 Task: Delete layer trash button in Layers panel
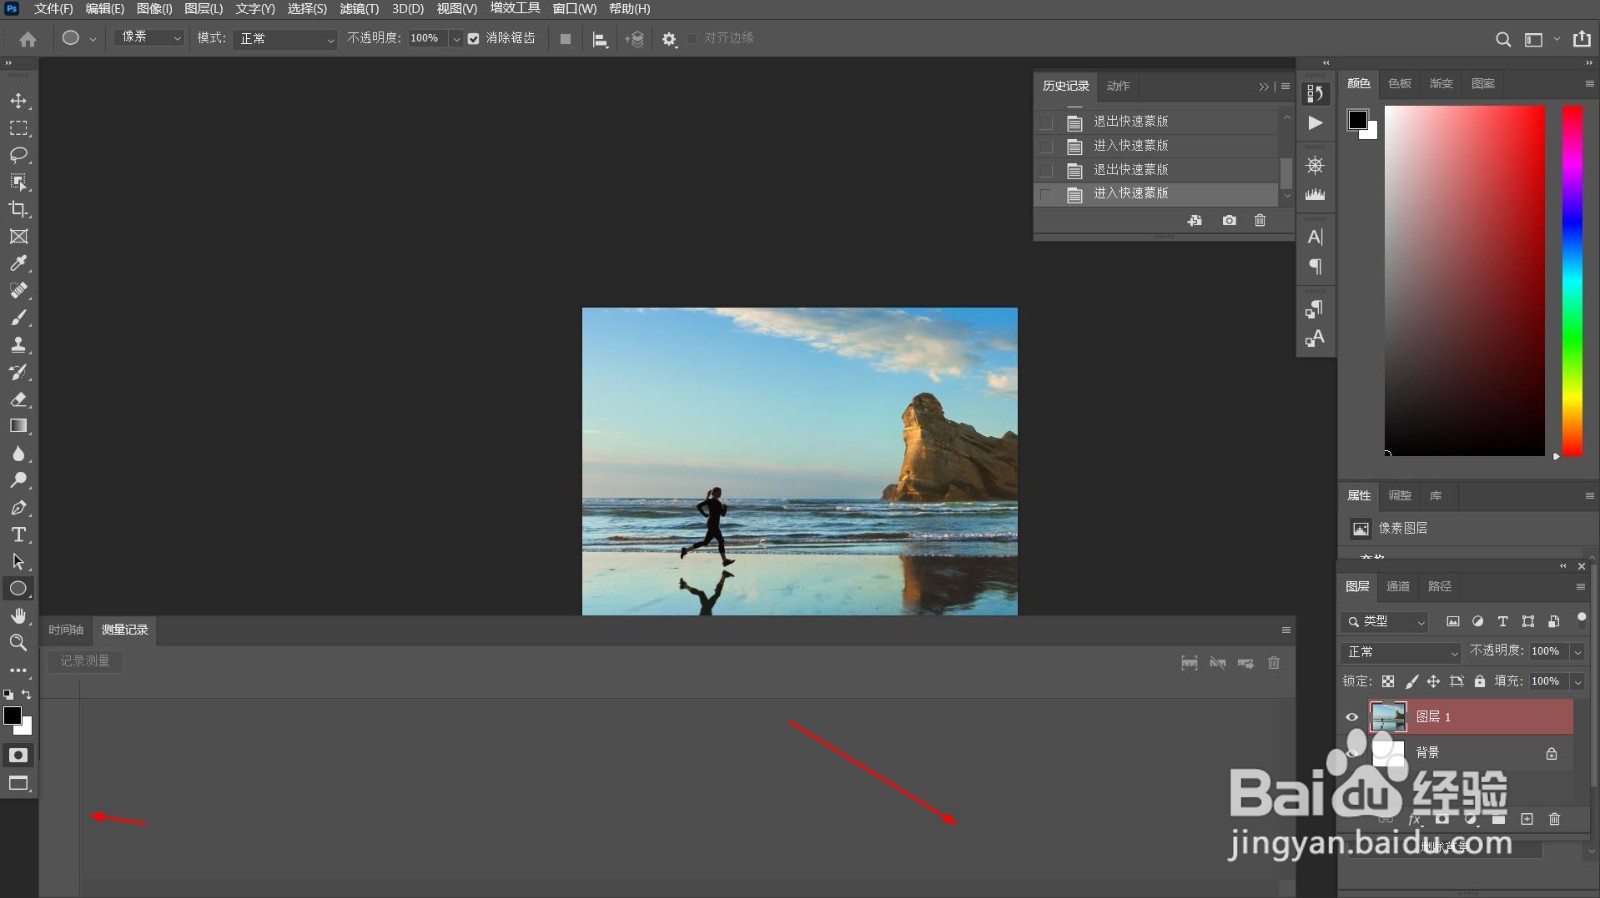pyautogui.click(x=1554, y=819)
